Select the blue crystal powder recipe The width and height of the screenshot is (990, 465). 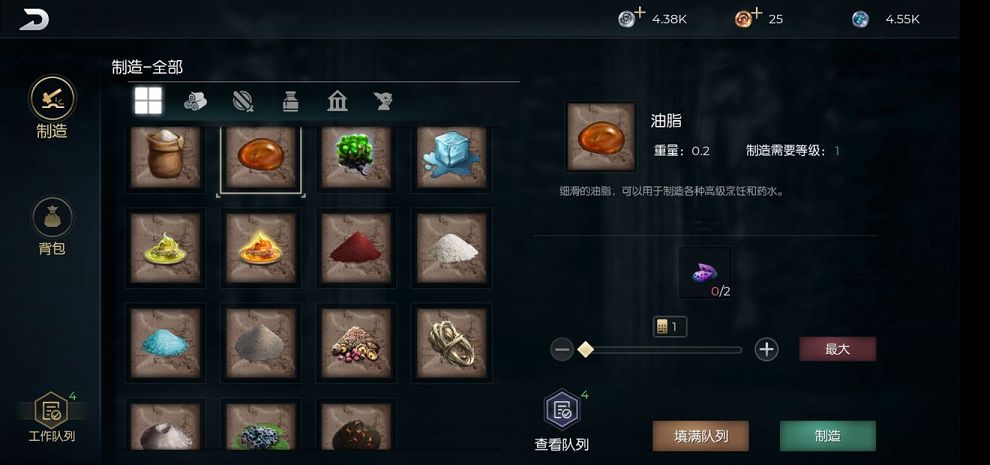point(165,343)
